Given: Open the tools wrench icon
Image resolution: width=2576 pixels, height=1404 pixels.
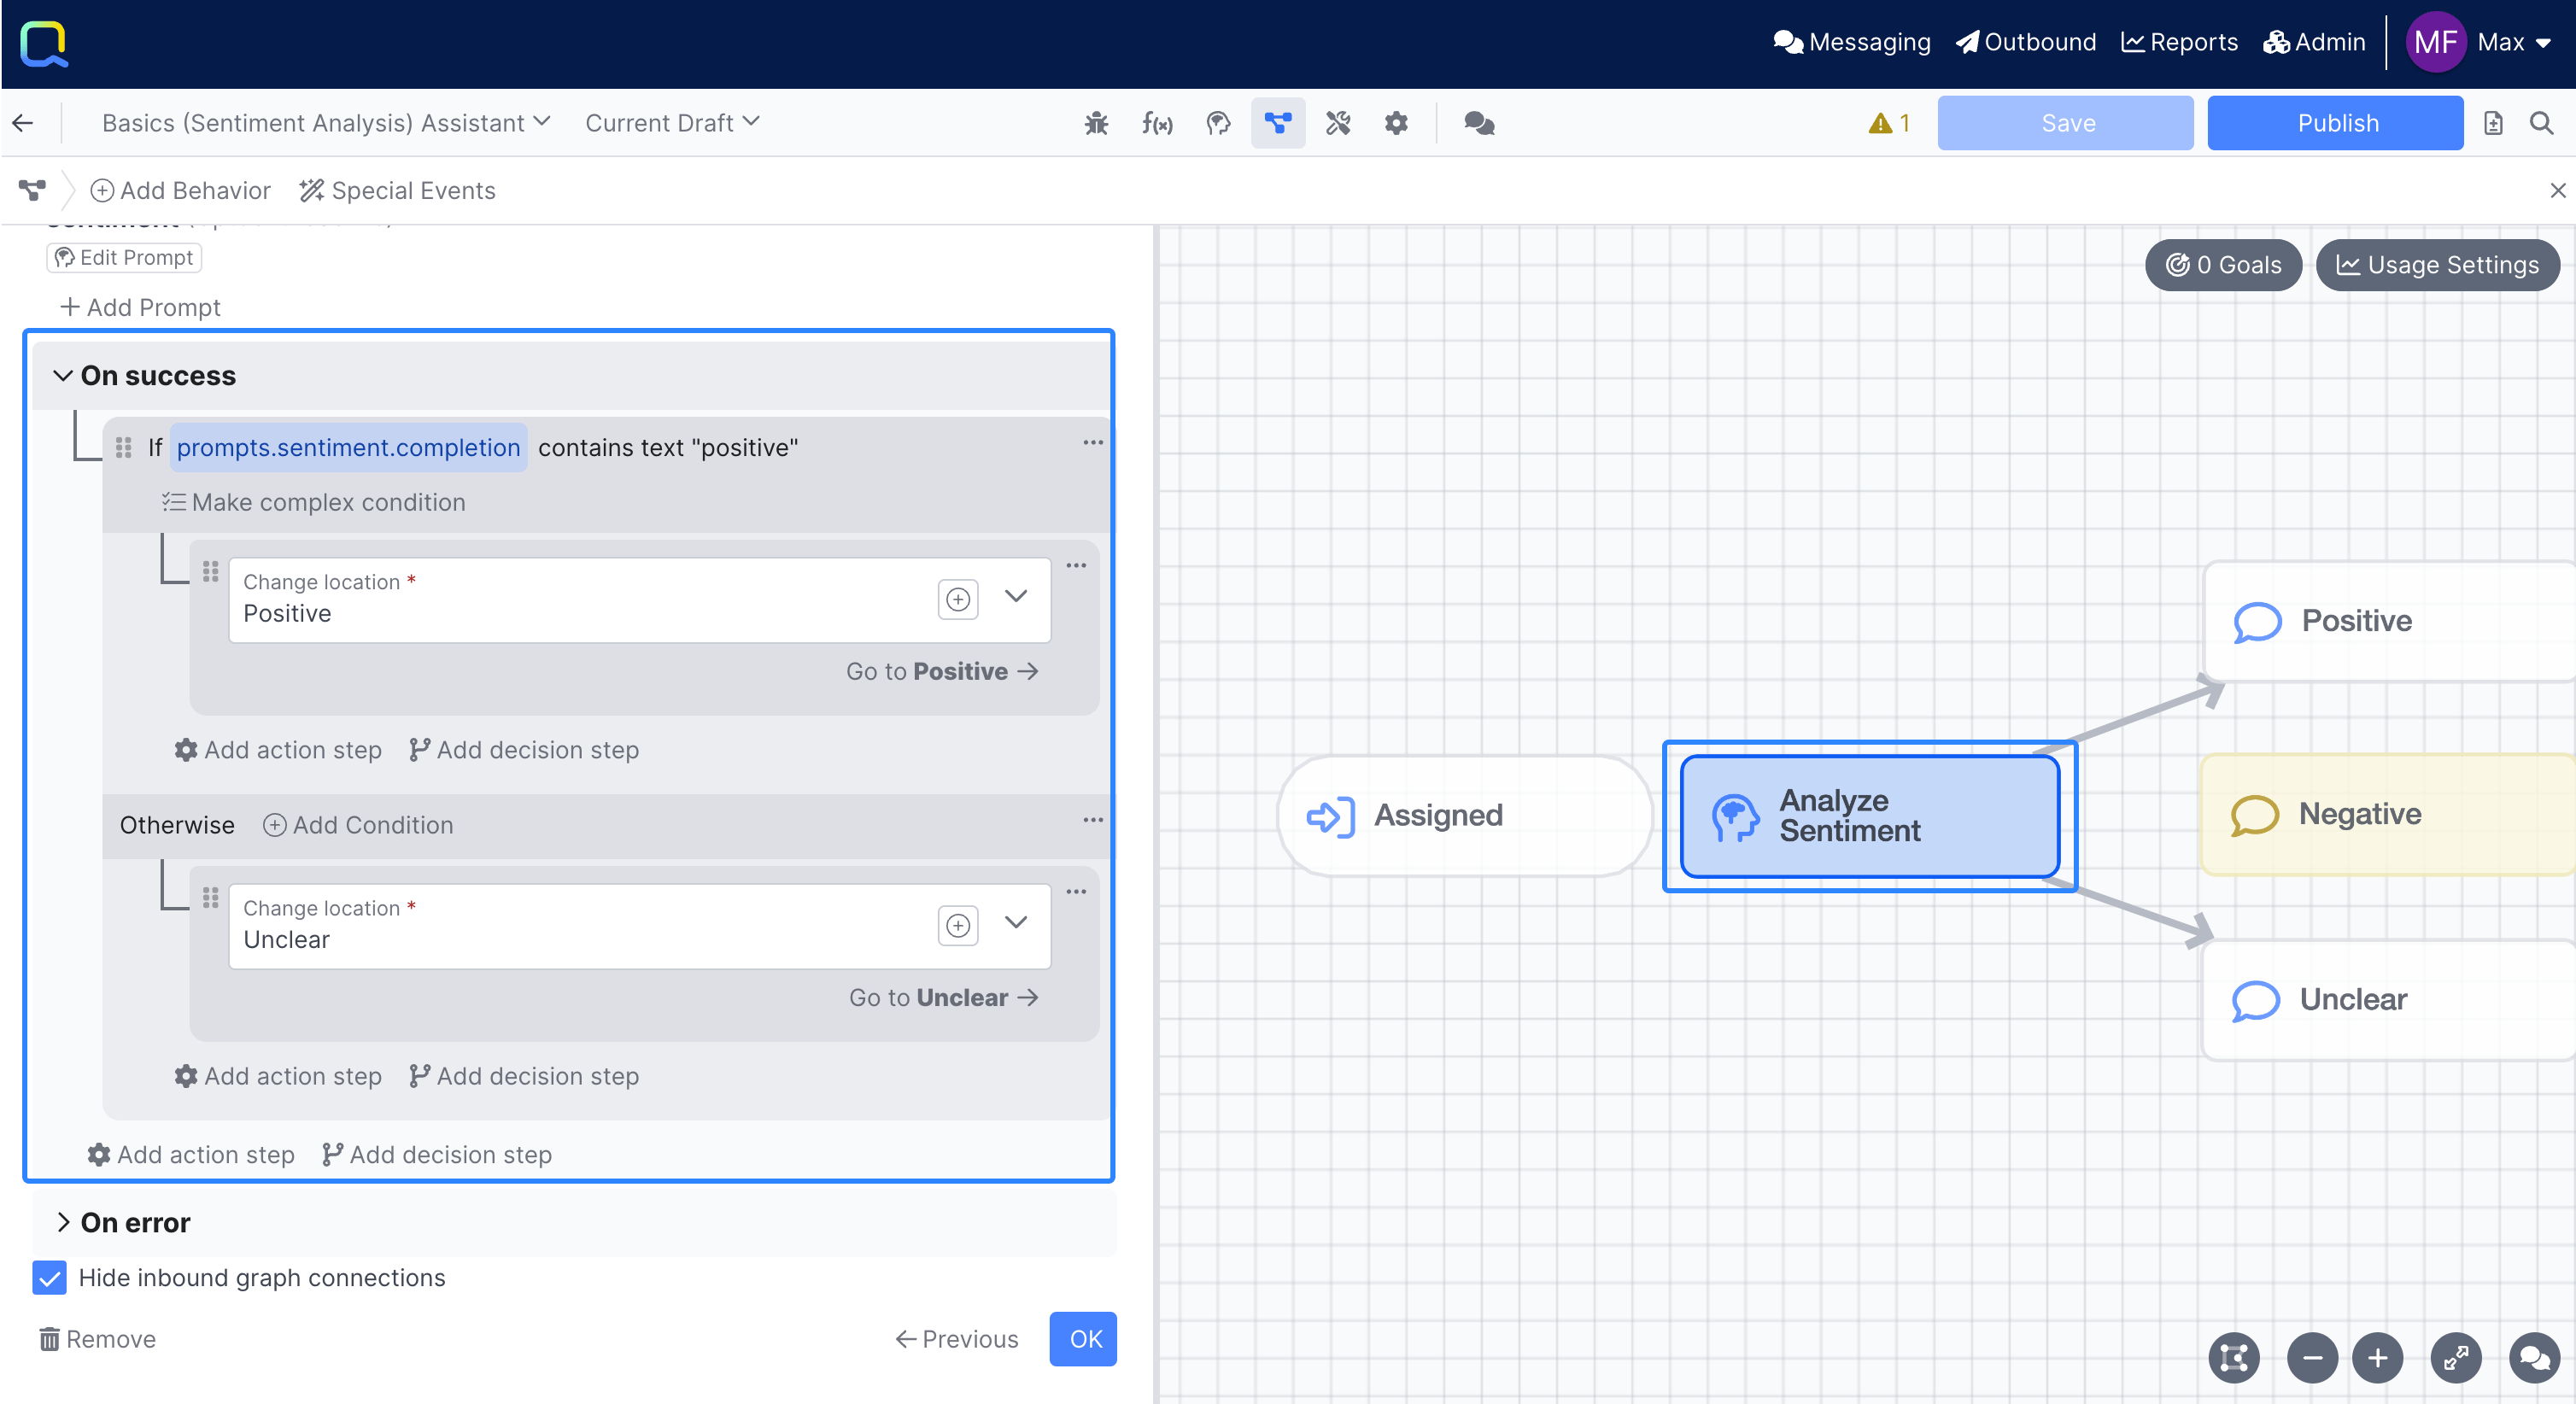Looking at the screenshot, I should 1337,123.
